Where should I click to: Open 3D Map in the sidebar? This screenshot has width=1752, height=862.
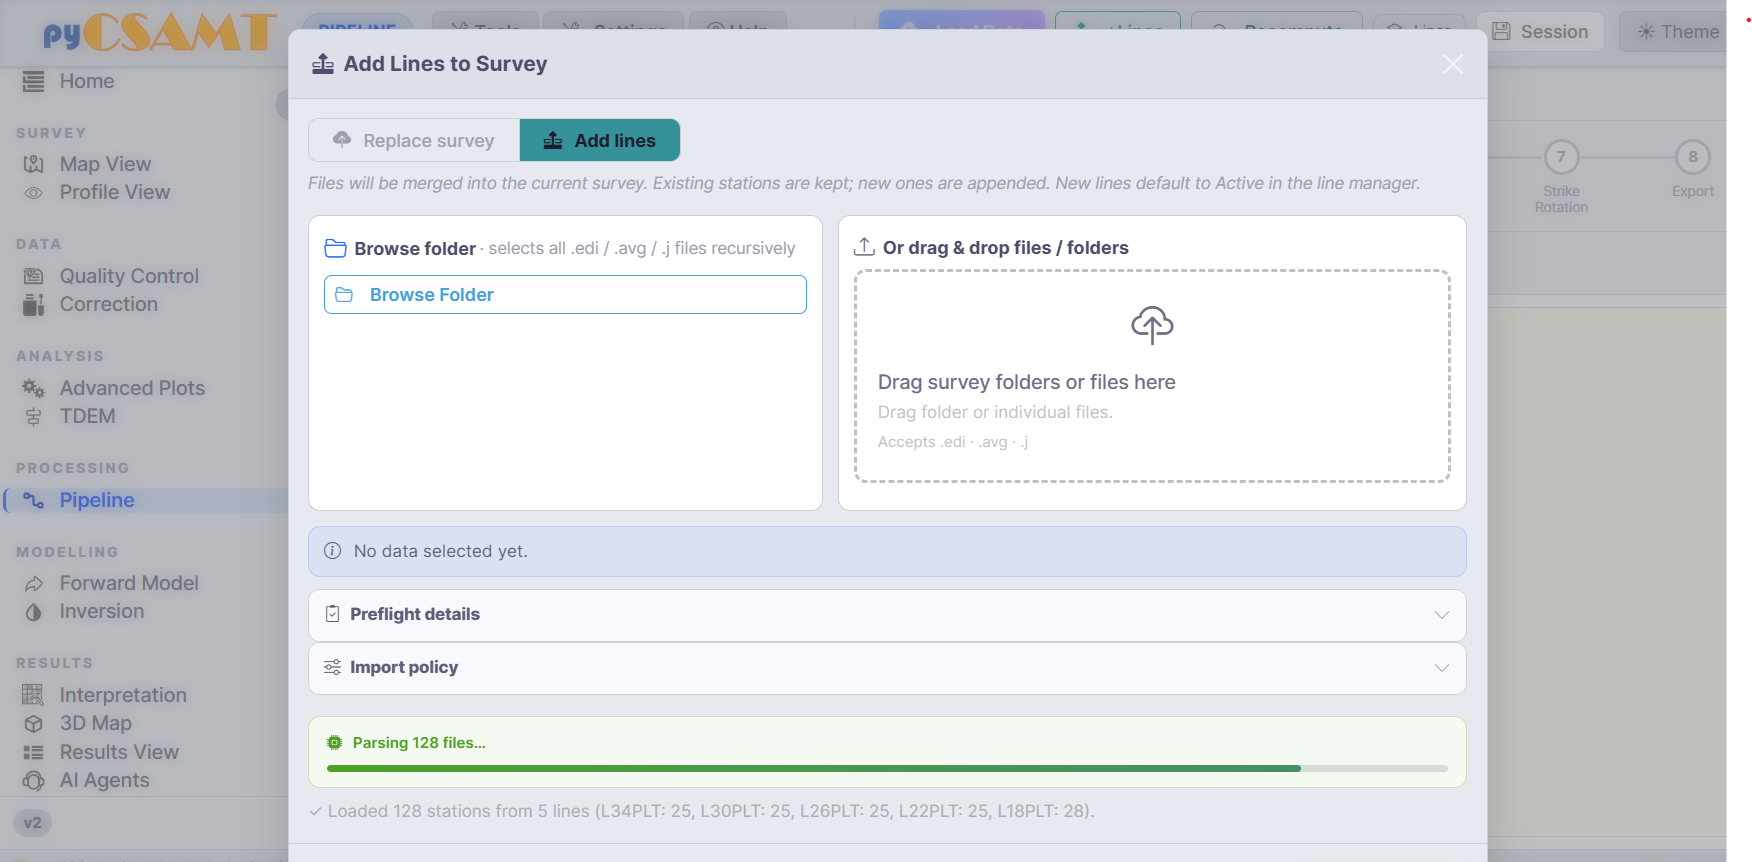(x=96, y=723)
